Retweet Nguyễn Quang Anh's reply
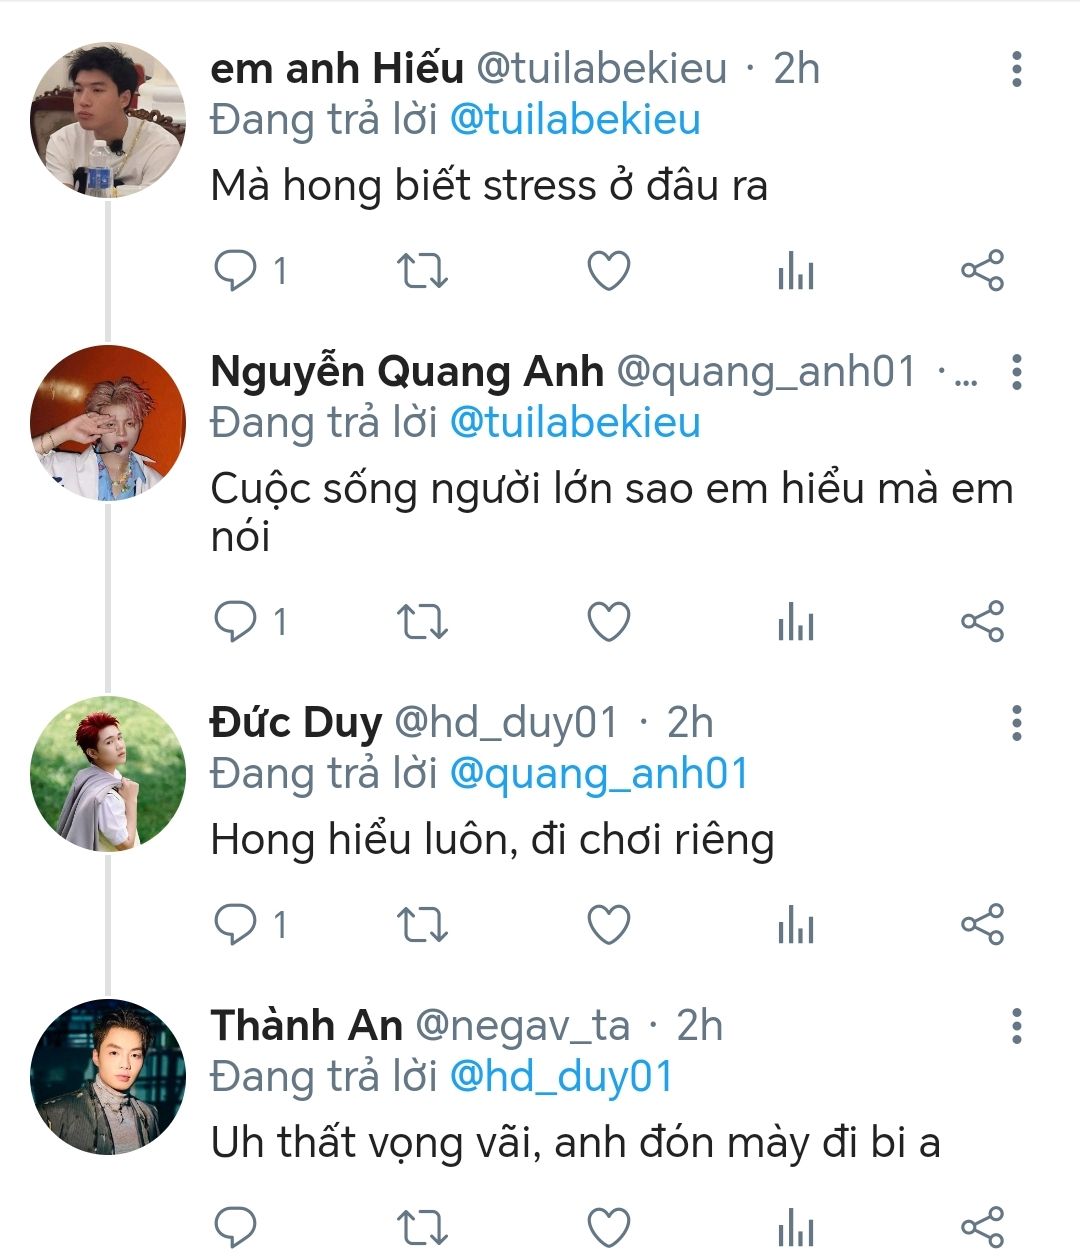Viewport: 1080px width, 1259px height. 422,622
